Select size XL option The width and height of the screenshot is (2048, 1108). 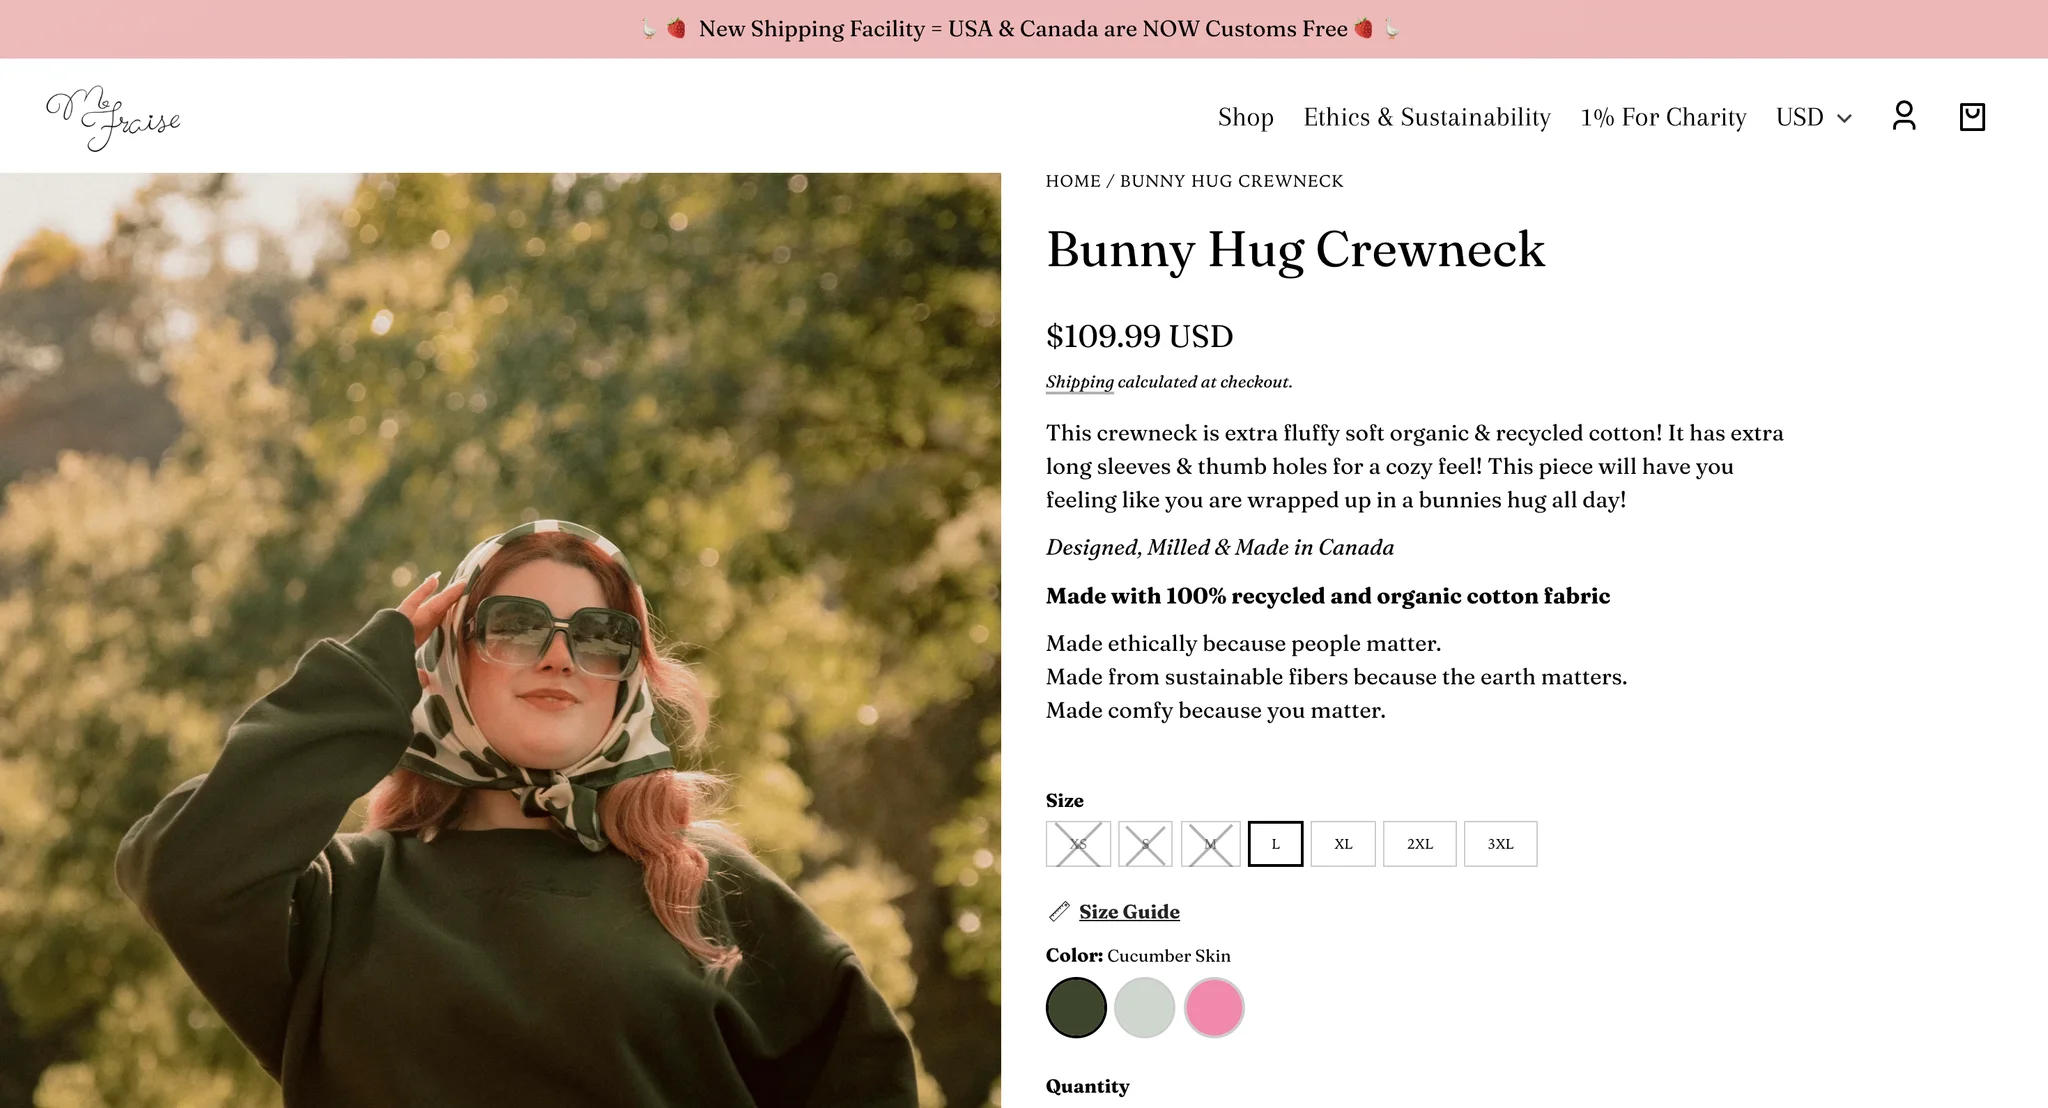[1343, 844]
